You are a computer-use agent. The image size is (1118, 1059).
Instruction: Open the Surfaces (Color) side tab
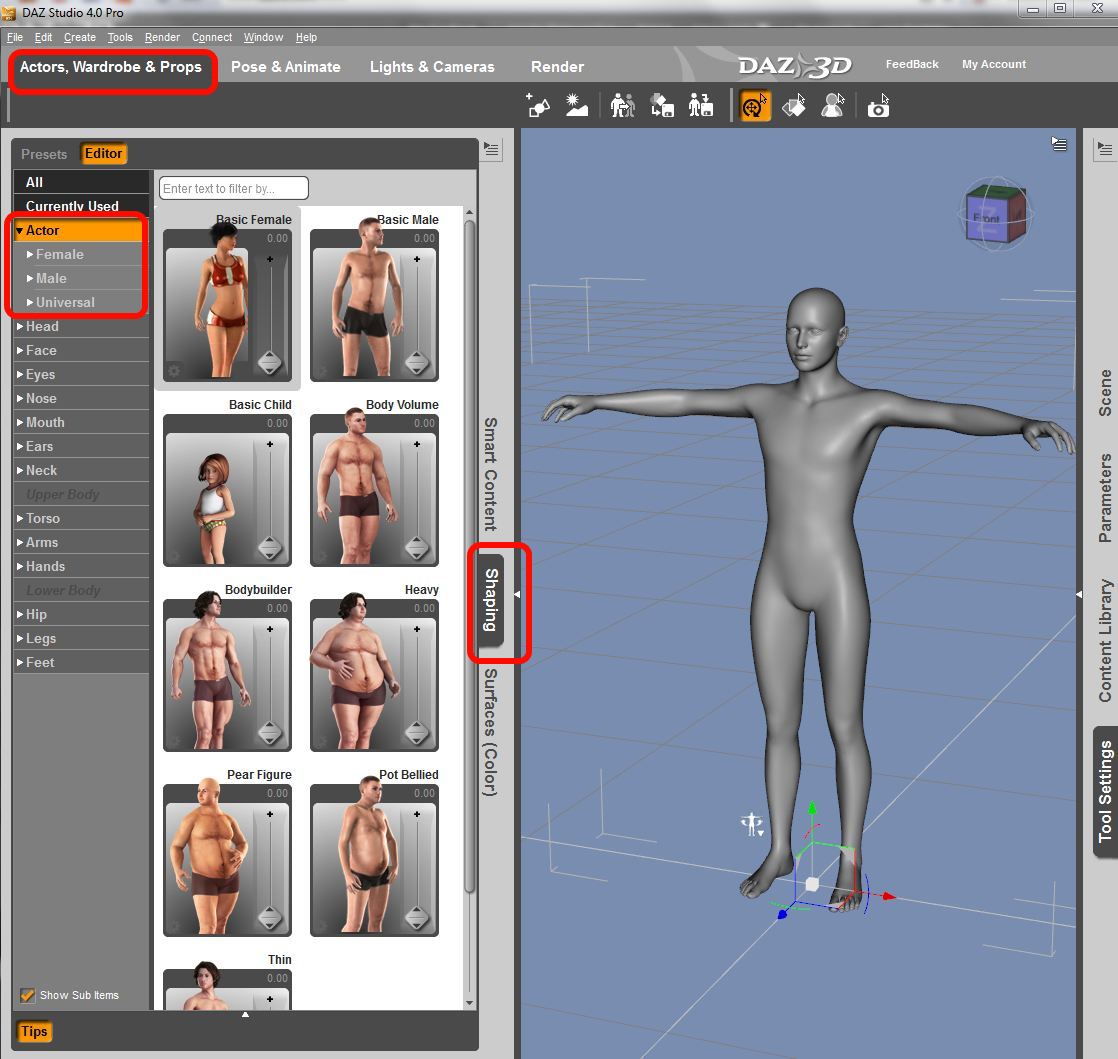491,732
